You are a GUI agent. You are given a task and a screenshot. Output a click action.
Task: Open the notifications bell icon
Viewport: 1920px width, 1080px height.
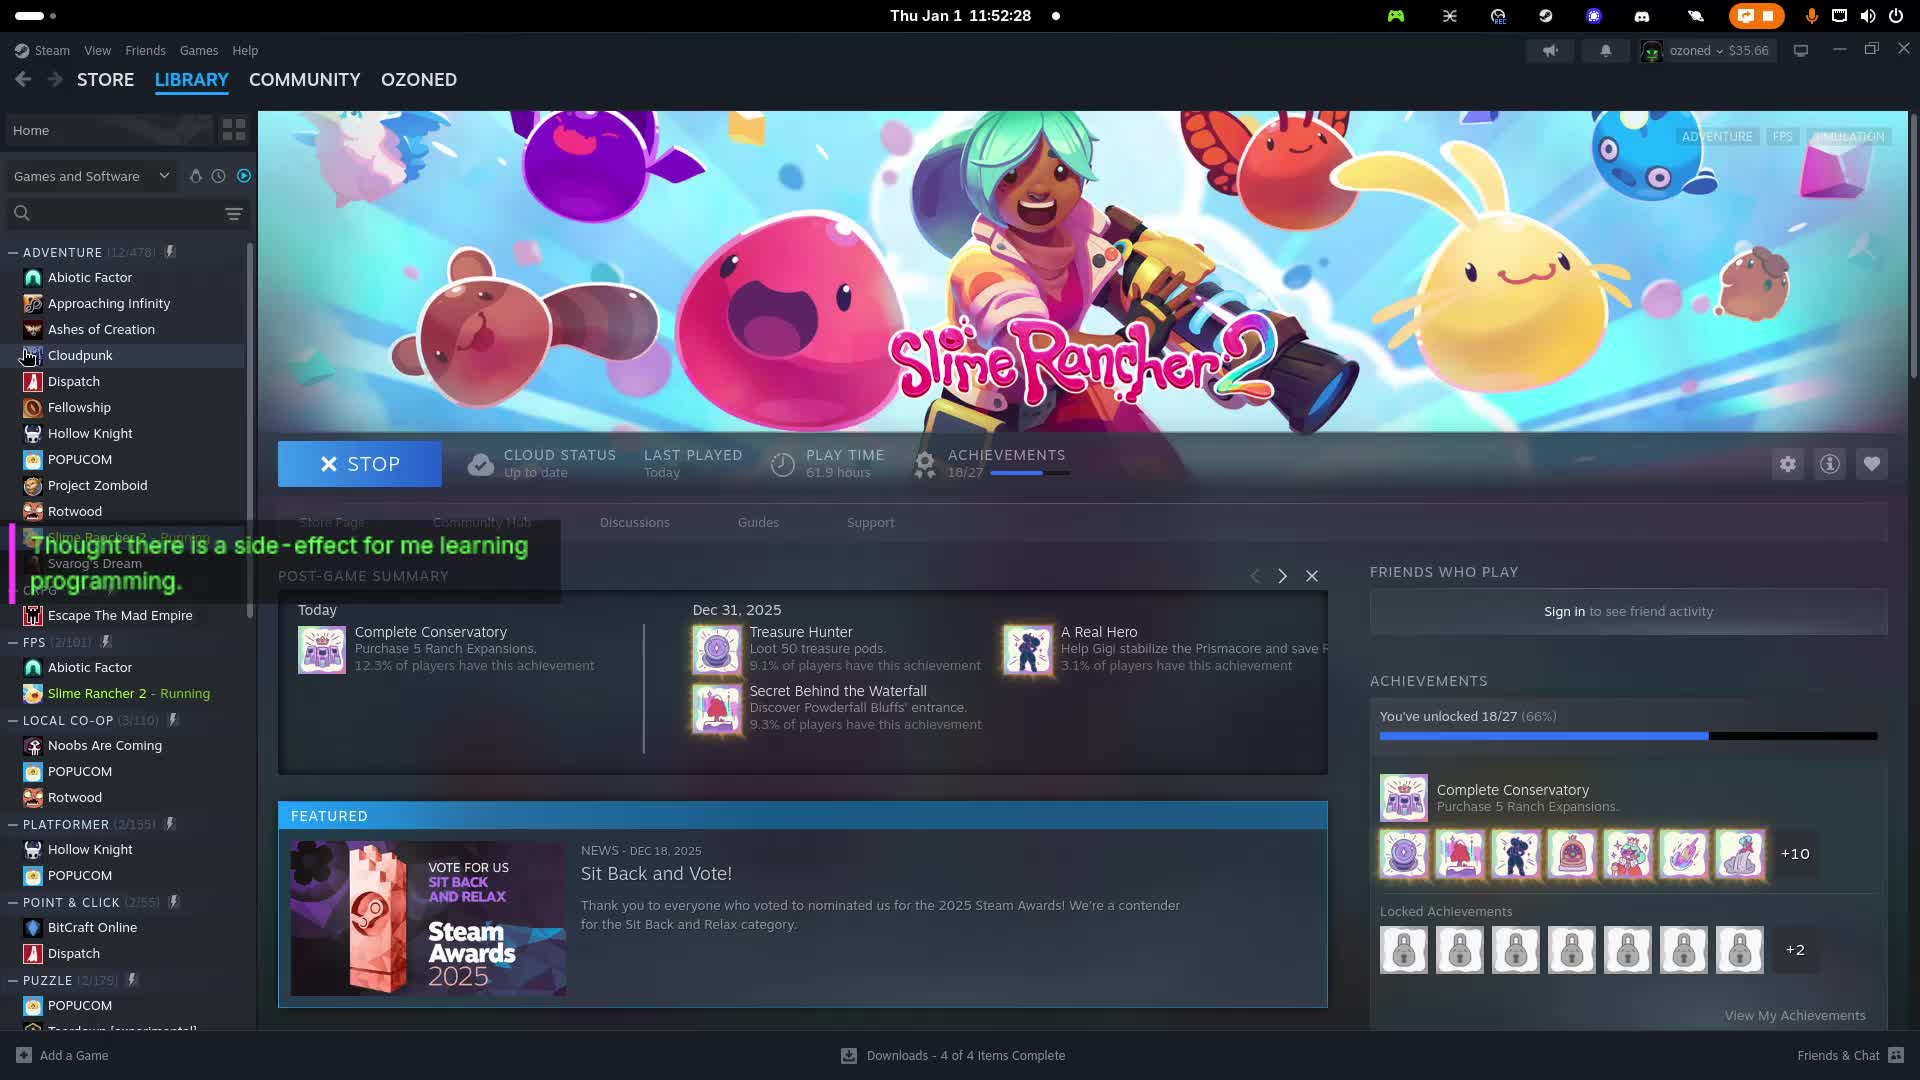(x=1605, y=50)
